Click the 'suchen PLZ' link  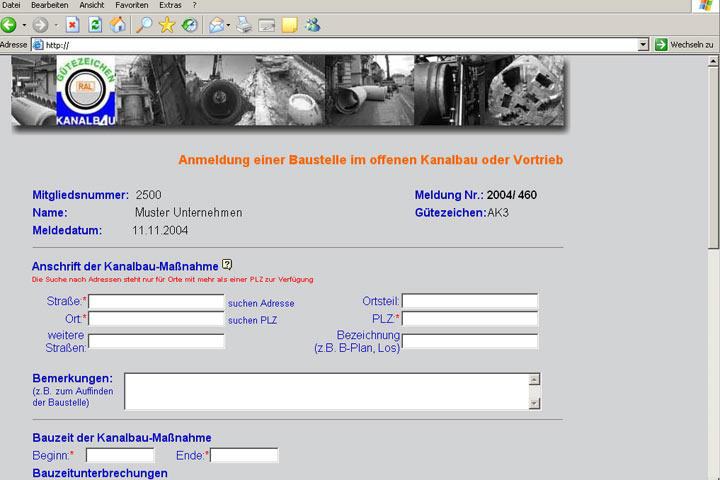[252, 321]
